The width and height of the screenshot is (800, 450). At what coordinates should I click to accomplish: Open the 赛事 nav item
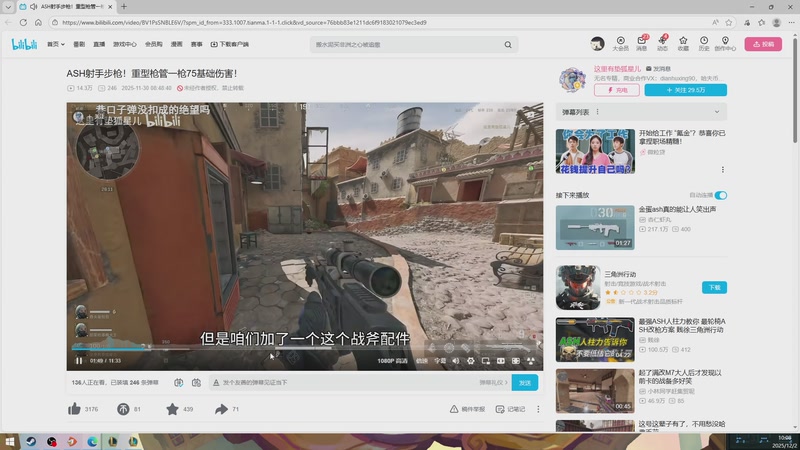pyautogui.click(x=196, y=44)
